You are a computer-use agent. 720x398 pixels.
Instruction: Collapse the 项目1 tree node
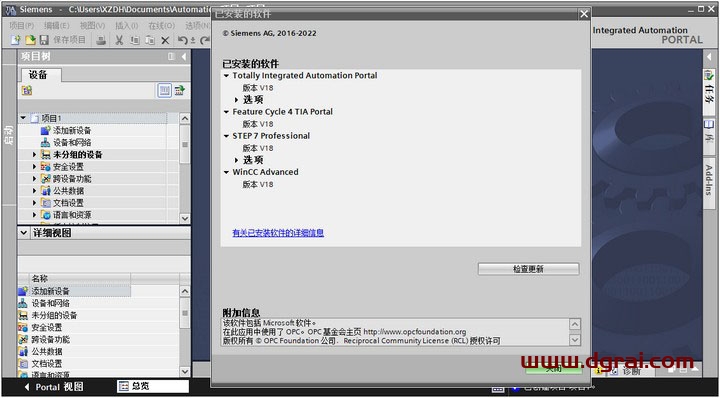[x=23, y=118]
